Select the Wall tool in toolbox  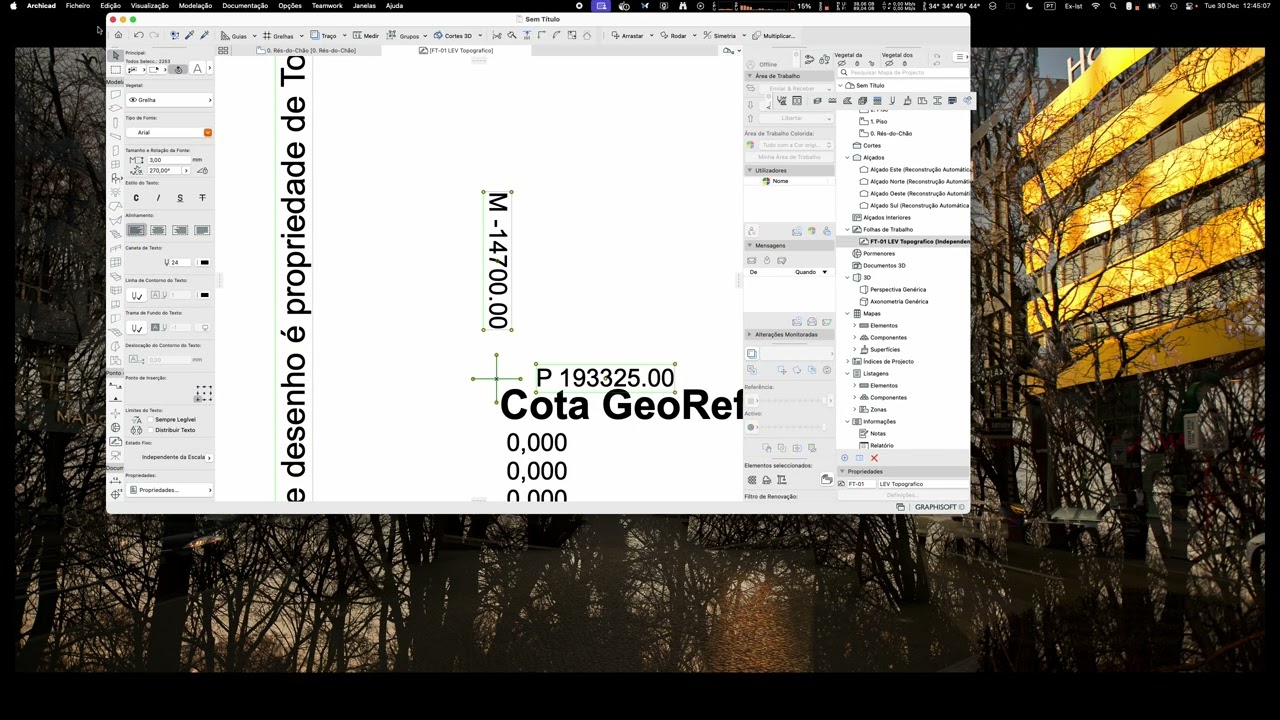point(116,94)
